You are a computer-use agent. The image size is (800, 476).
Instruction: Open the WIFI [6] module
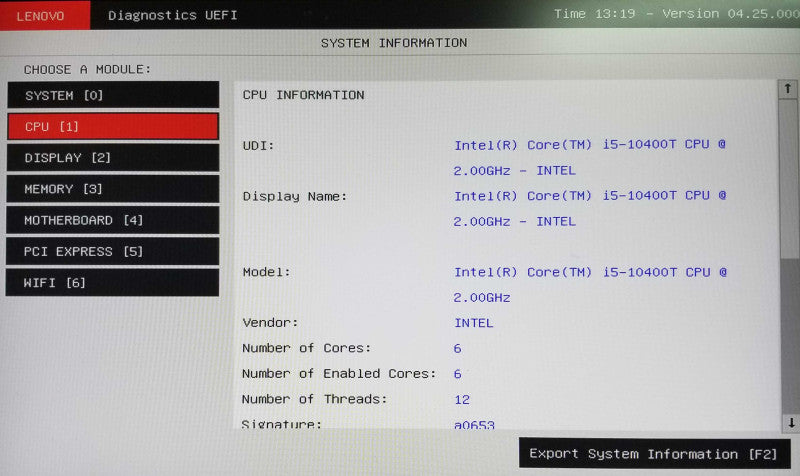coord(112,283)
